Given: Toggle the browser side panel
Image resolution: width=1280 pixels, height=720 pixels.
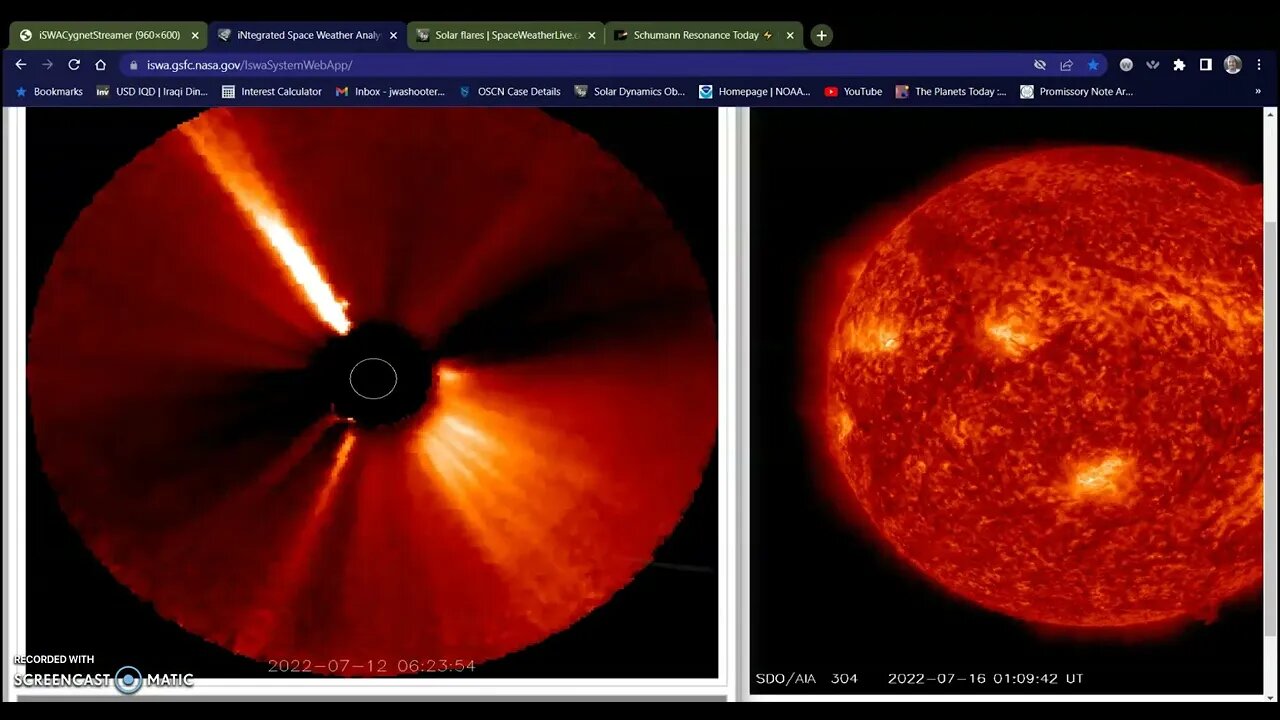Looking at the screenshot, I should 1206,64.
